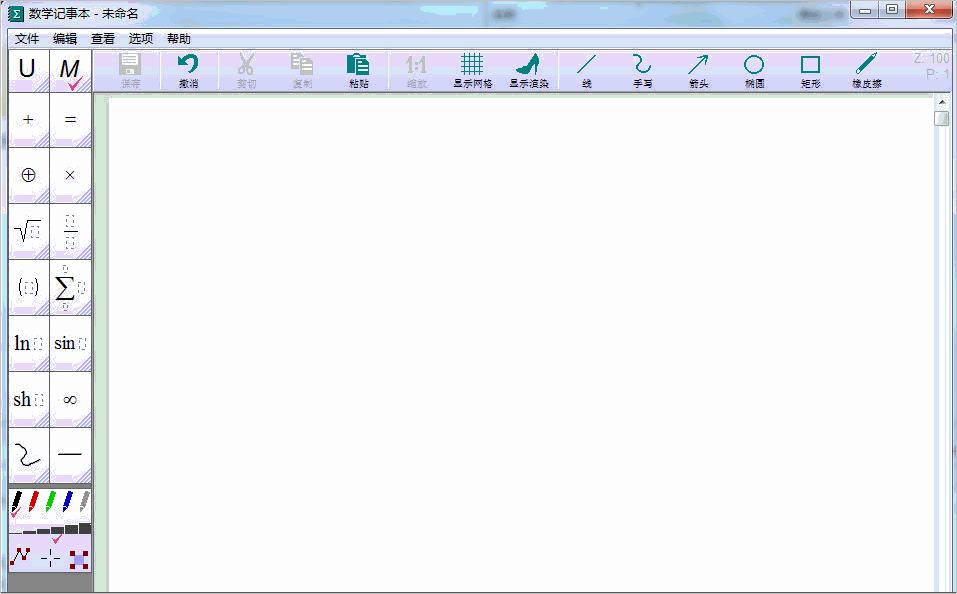The width and height of the screenshot is (957, 594).
Task: Select the 橡皮擦 eraser tool
Action: (867, 70)
